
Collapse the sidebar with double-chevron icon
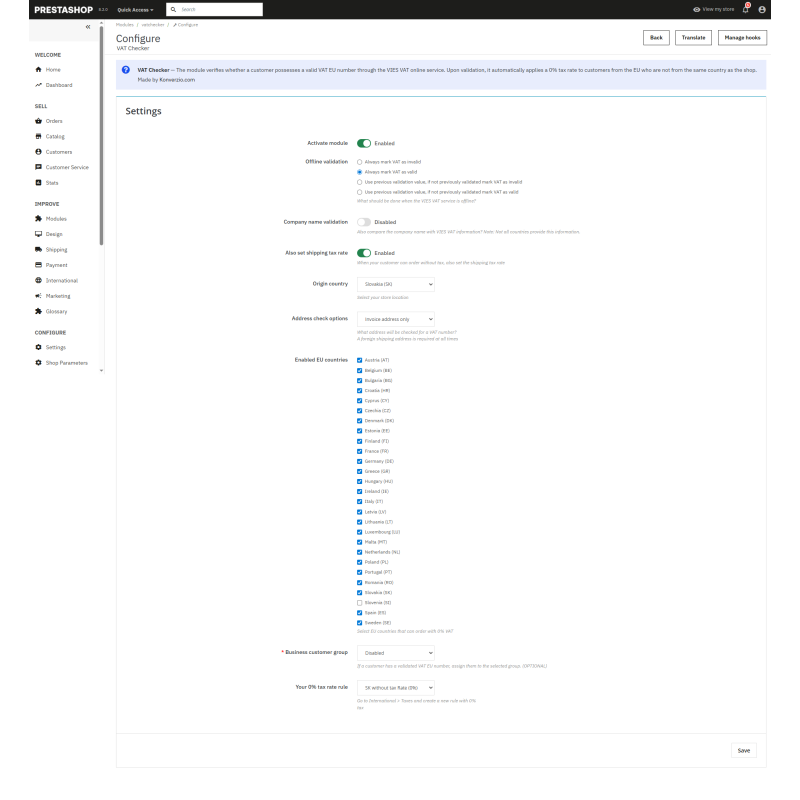(x=88, y=27)
